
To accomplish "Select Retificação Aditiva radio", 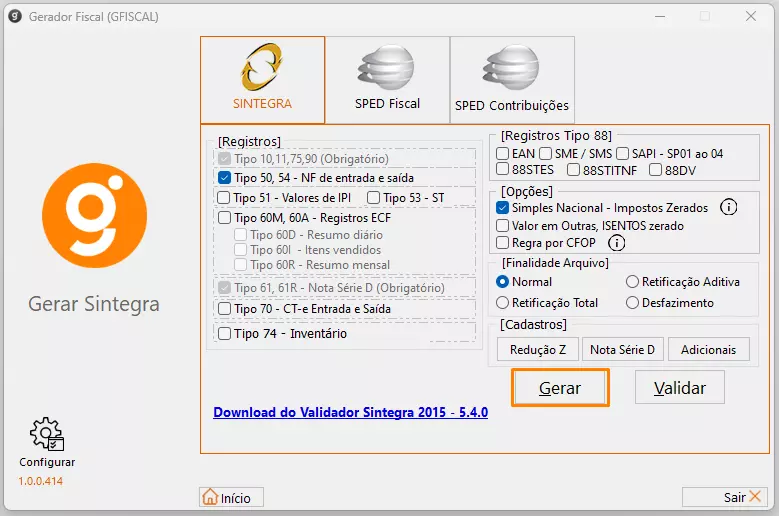I will tap(632, 282).
